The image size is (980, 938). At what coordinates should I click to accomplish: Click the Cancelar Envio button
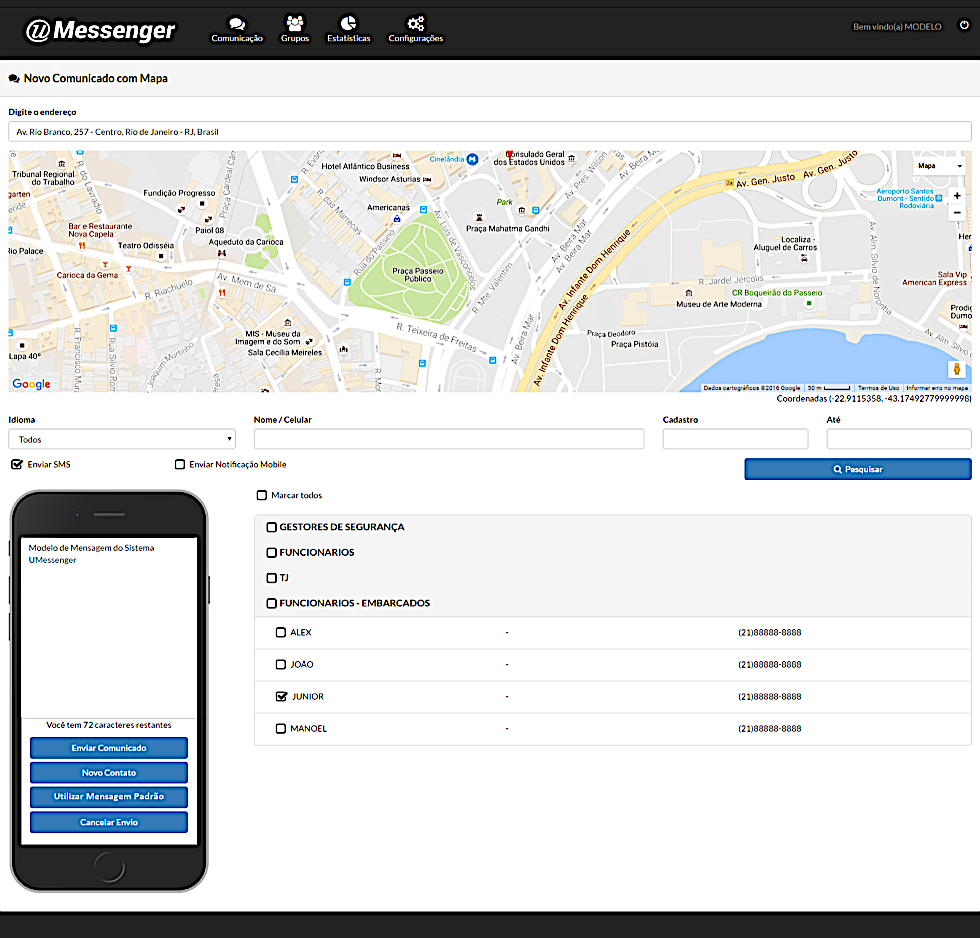pos(109,822)
